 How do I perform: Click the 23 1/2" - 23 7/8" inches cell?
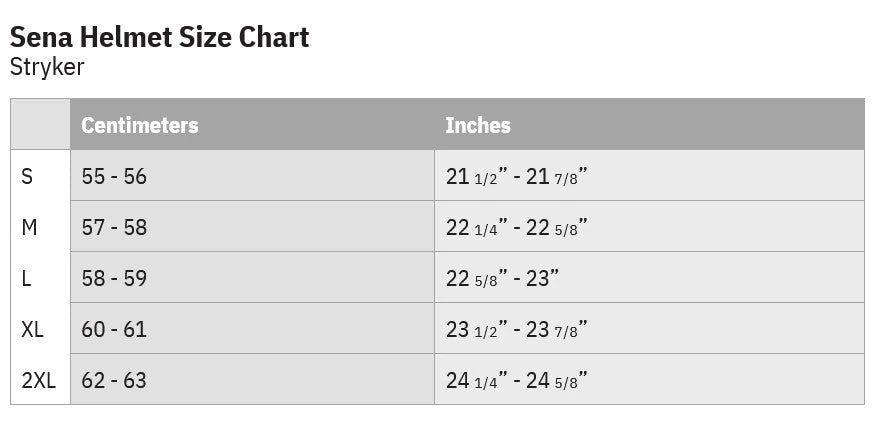pyautogui.click(x=516, y=330)
